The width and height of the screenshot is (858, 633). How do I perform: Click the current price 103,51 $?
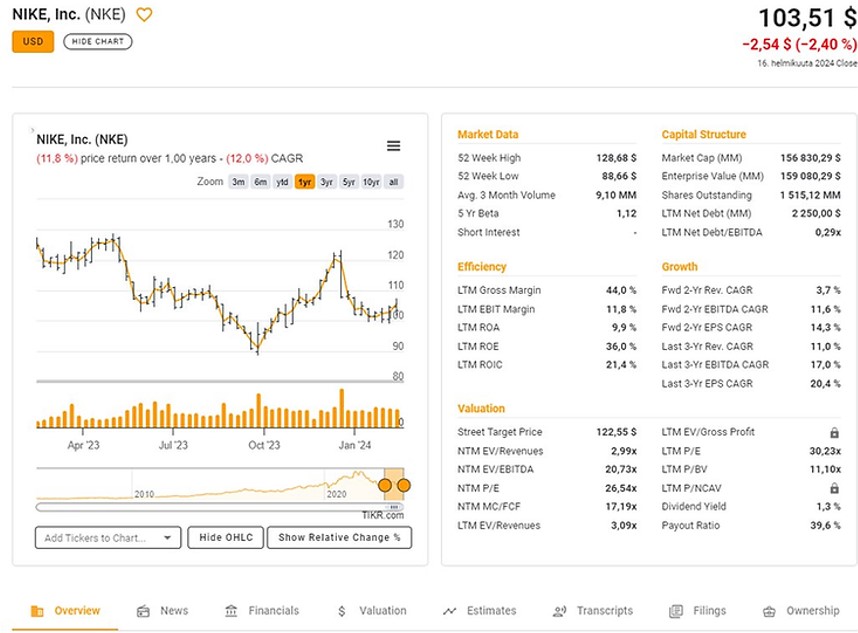coord(808,18)
